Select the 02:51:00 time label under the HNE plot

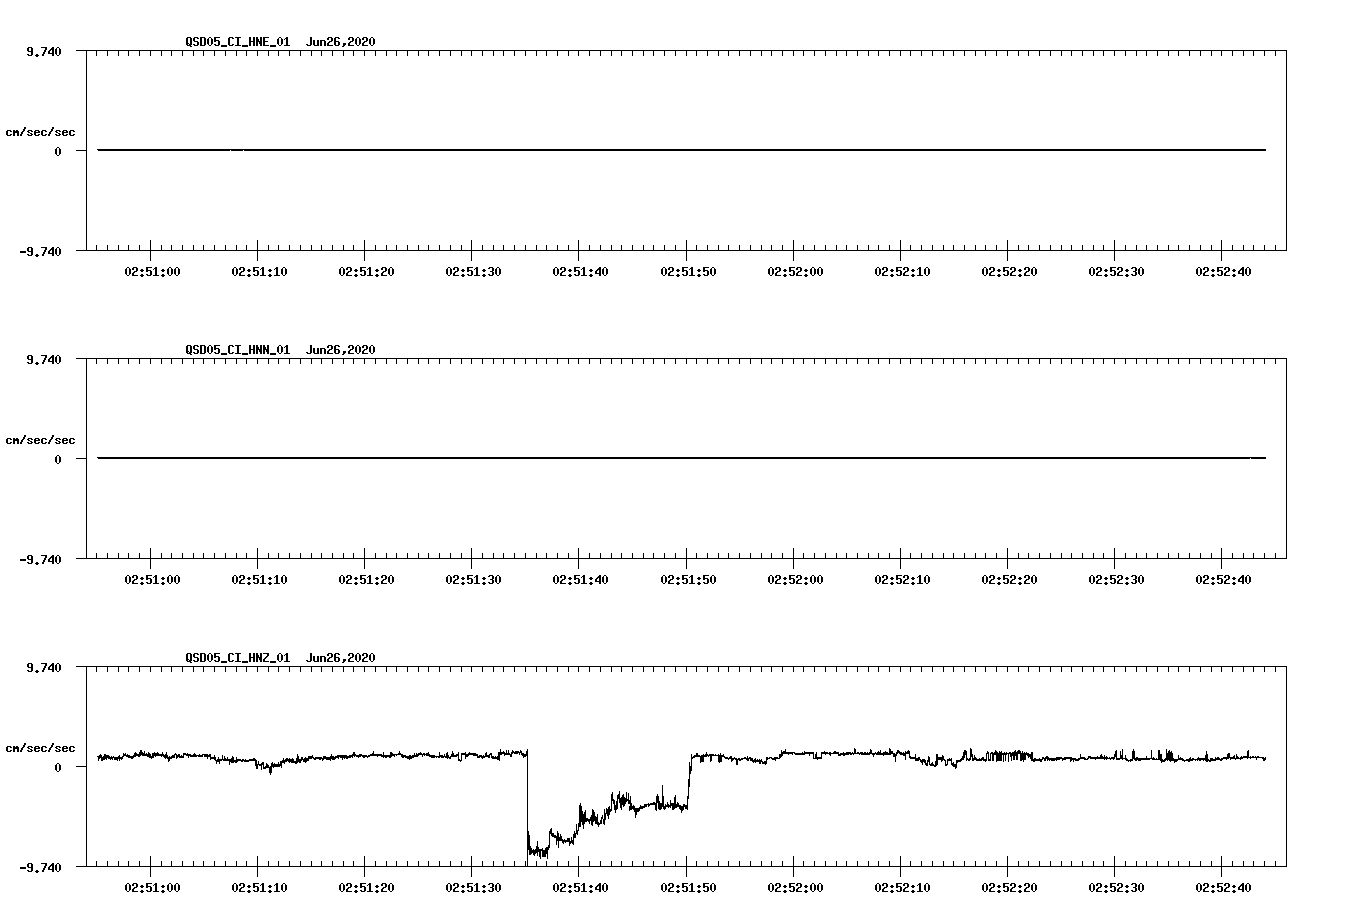(152, 271)
